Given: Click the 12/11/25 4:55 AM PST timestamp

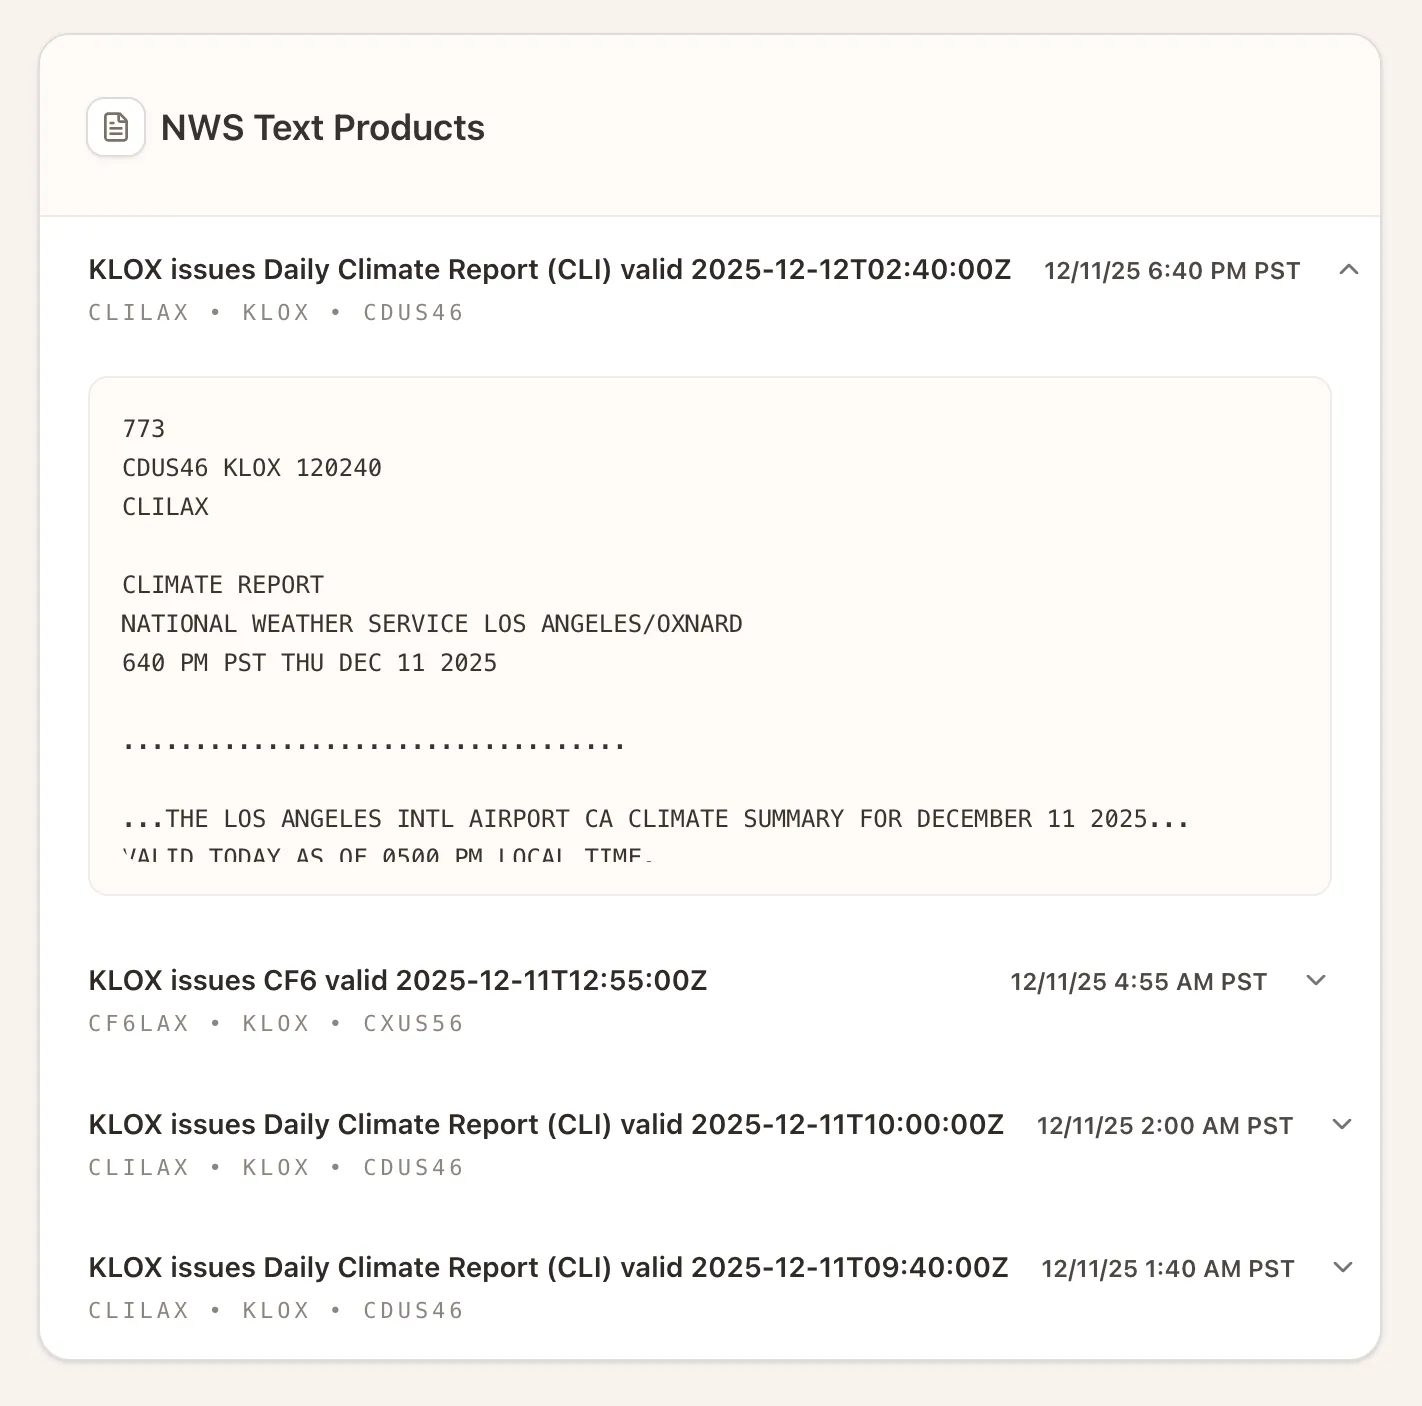Looking at the screenshot, I should pyautogui.click(x=1138, y=982).
